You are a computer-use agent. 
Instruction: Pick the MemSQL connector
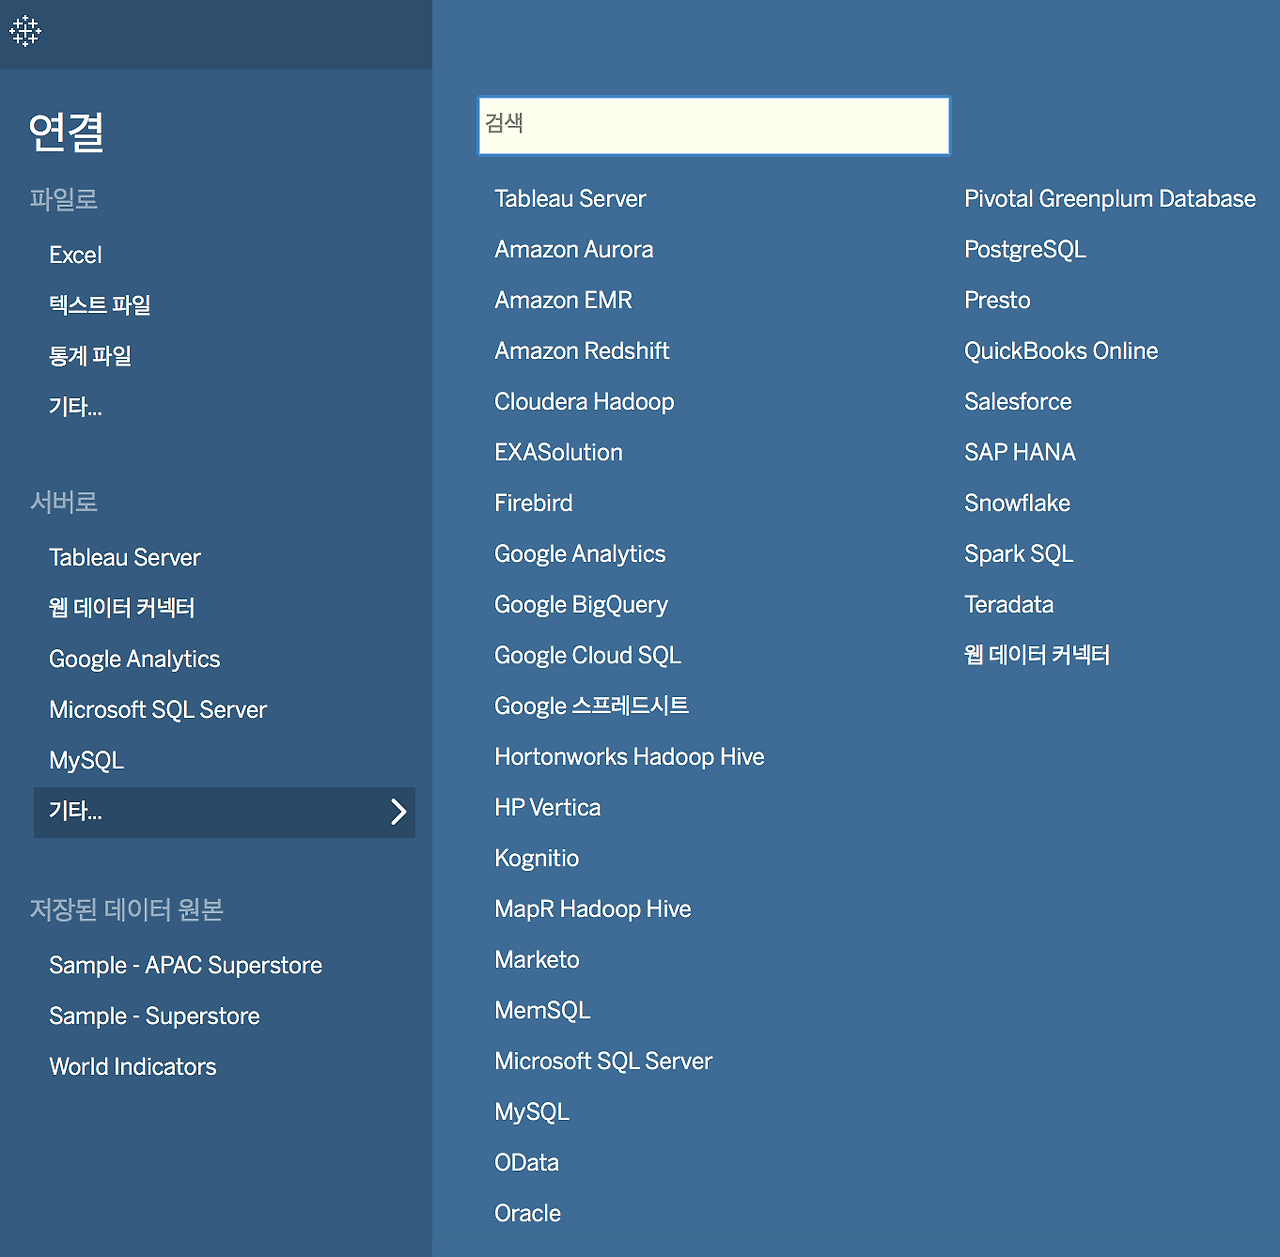[542, 1011]
